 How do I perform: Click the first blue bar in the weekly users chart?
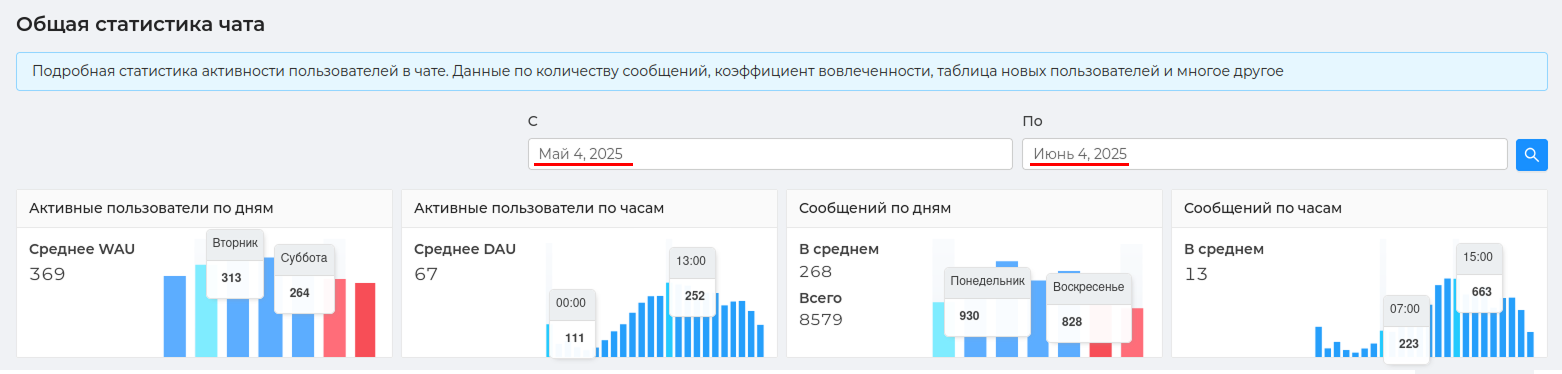pyautogui.click(x=175, y=316)
